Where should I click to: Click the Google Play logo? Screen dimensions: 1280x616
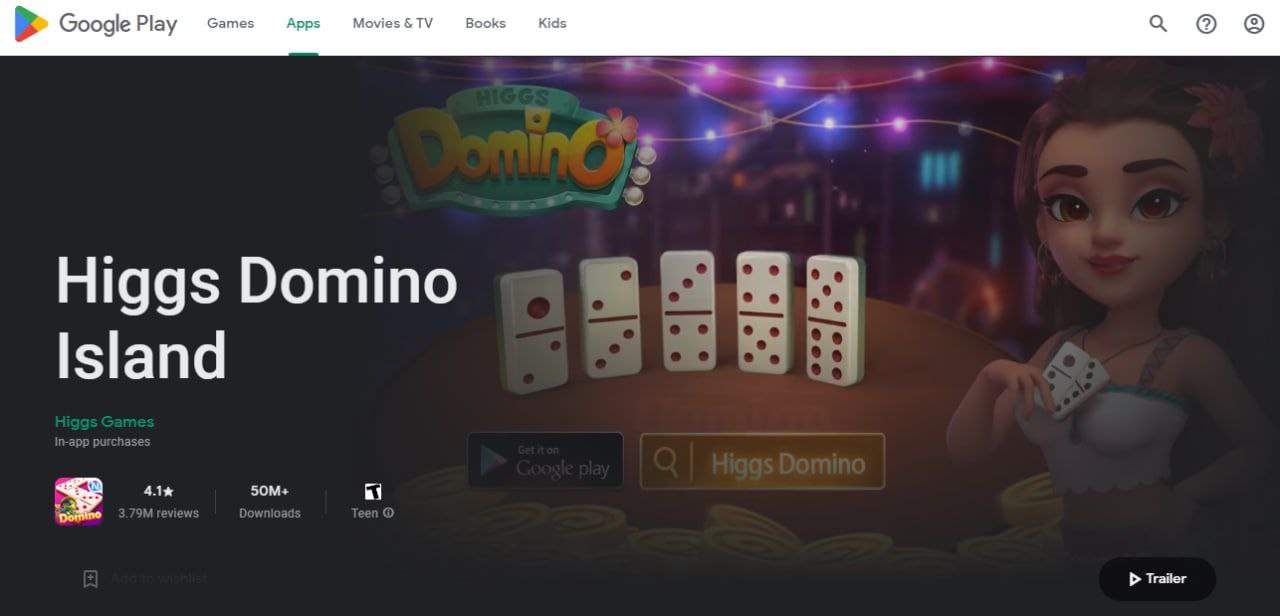pyautogui.click(x=96, y=24)
